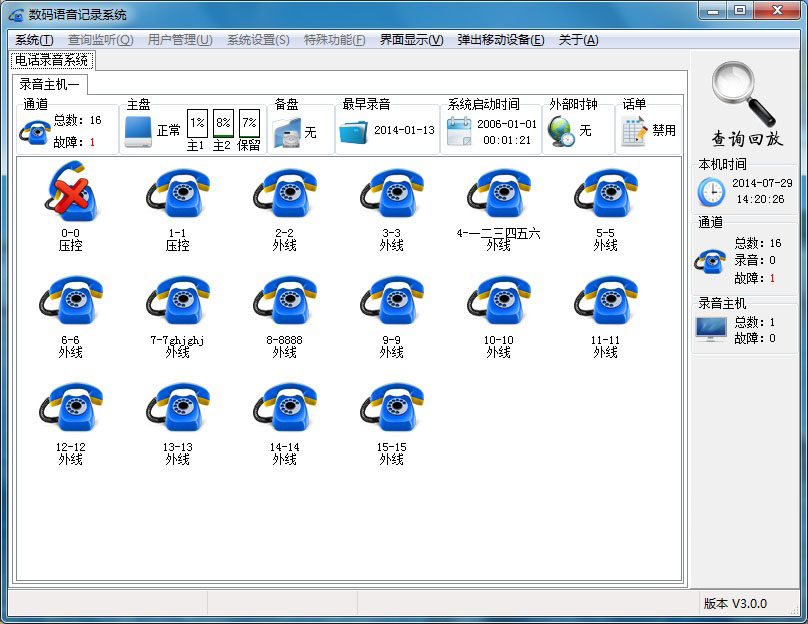808x624 pixels.
Task: Click the 备盘 backup disk icon
Action: (286, 131)
